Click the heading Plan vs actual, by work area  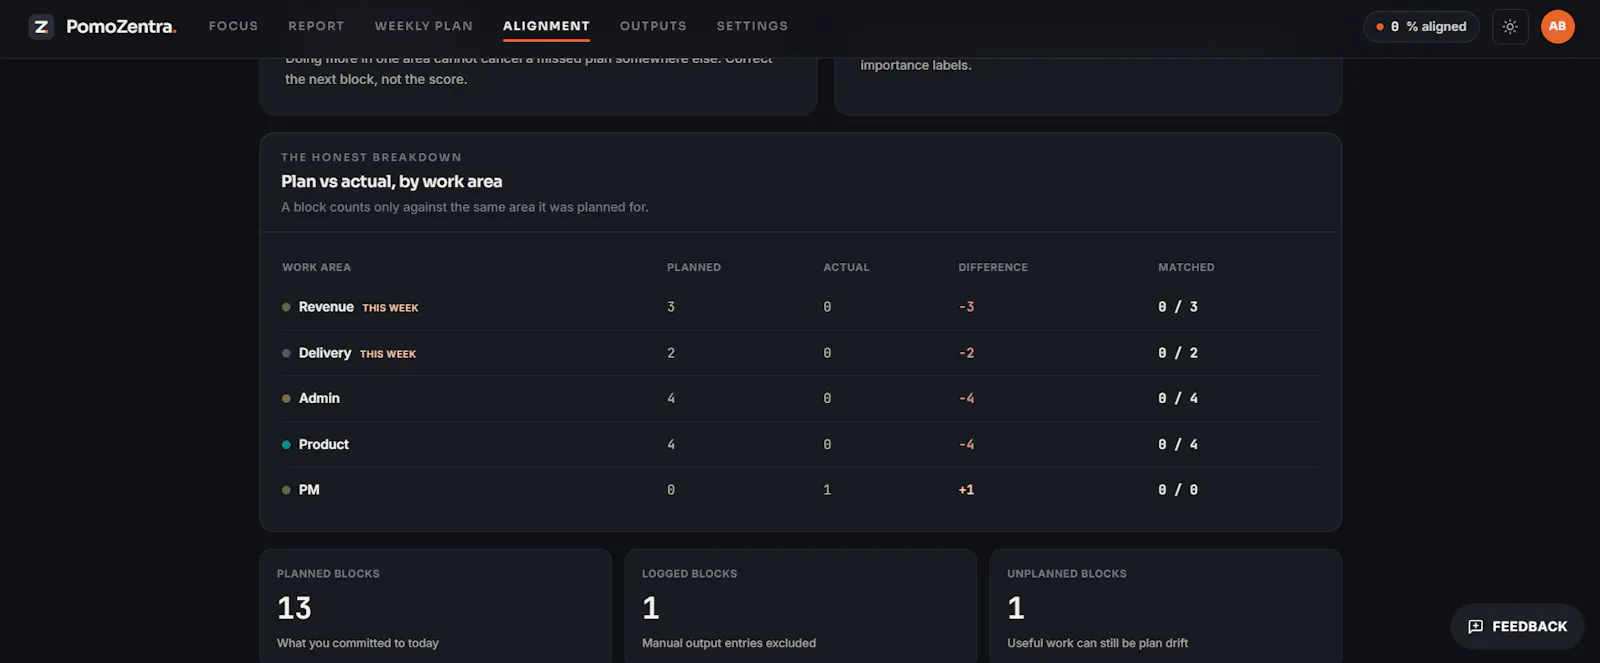point(391,181)
